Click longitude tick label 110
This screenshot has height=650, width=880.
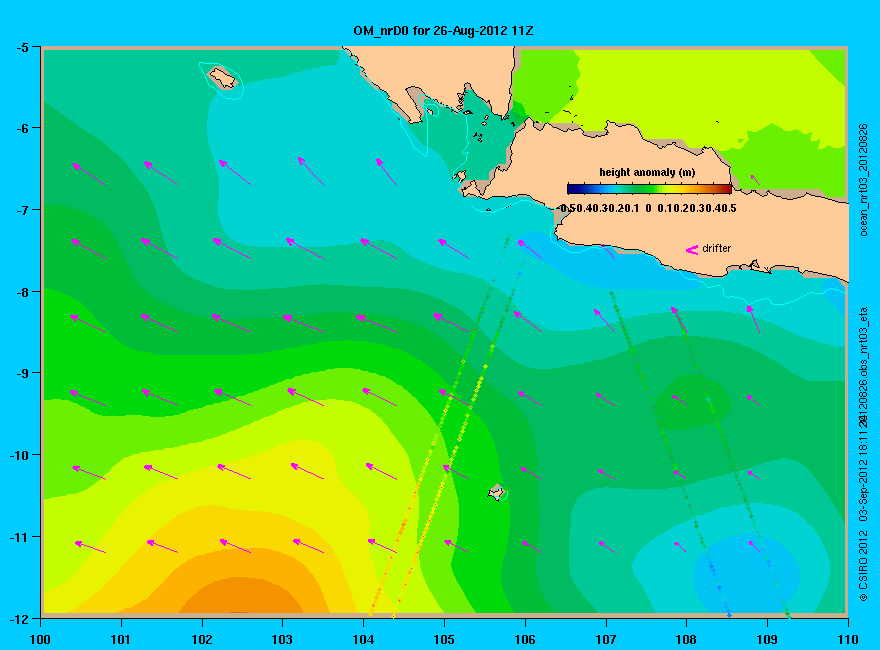pyautogui.click(x=847, y=639)
